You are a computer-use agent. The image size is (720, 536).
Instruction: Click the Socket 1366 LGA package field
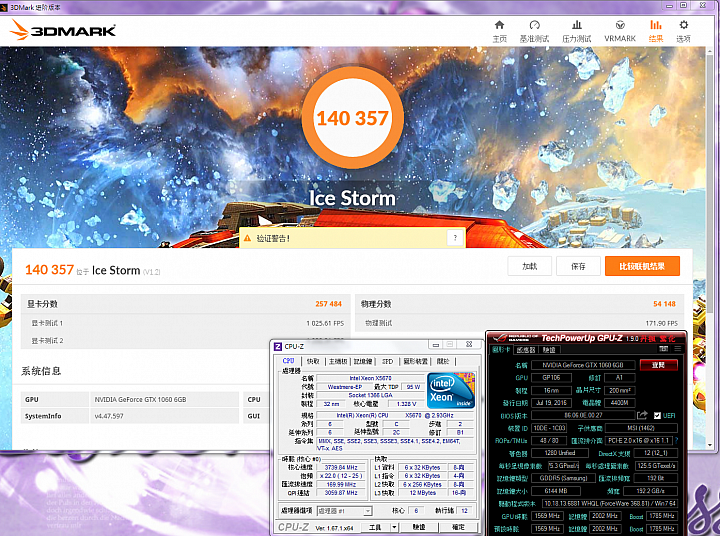[370, 395]
